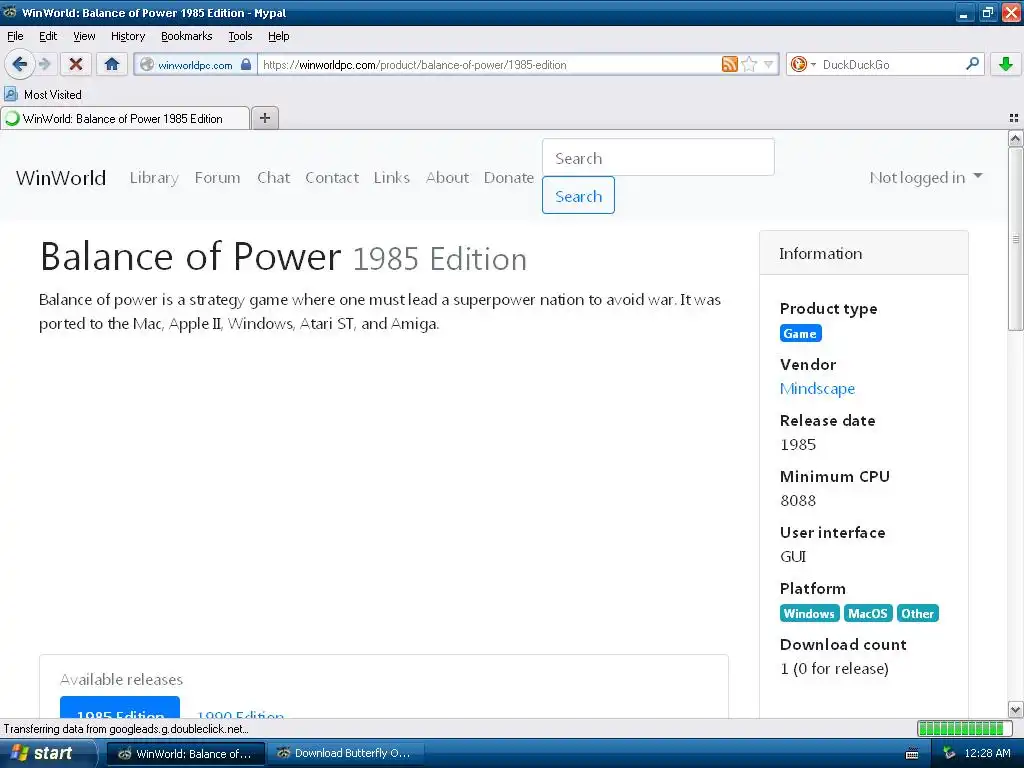Click the Release date value 1985
1024x768 pixels.
point(798,445)
